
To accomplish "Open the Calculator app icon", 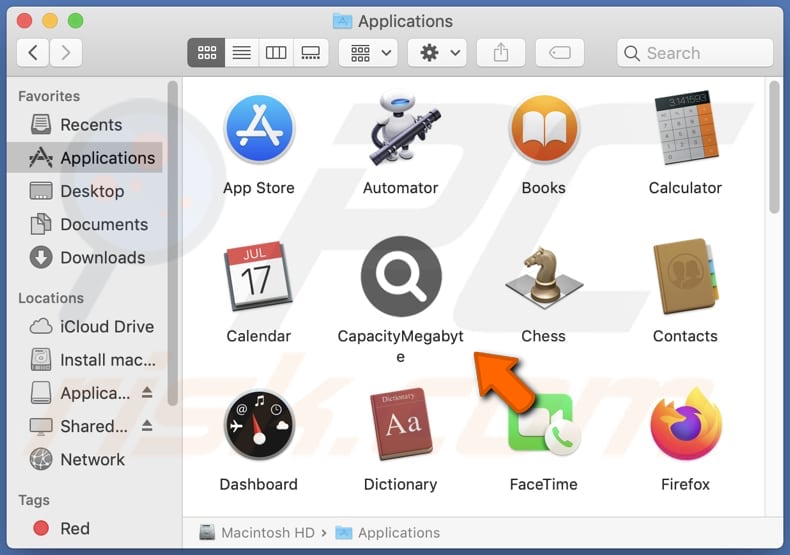I will pos(686,129).
